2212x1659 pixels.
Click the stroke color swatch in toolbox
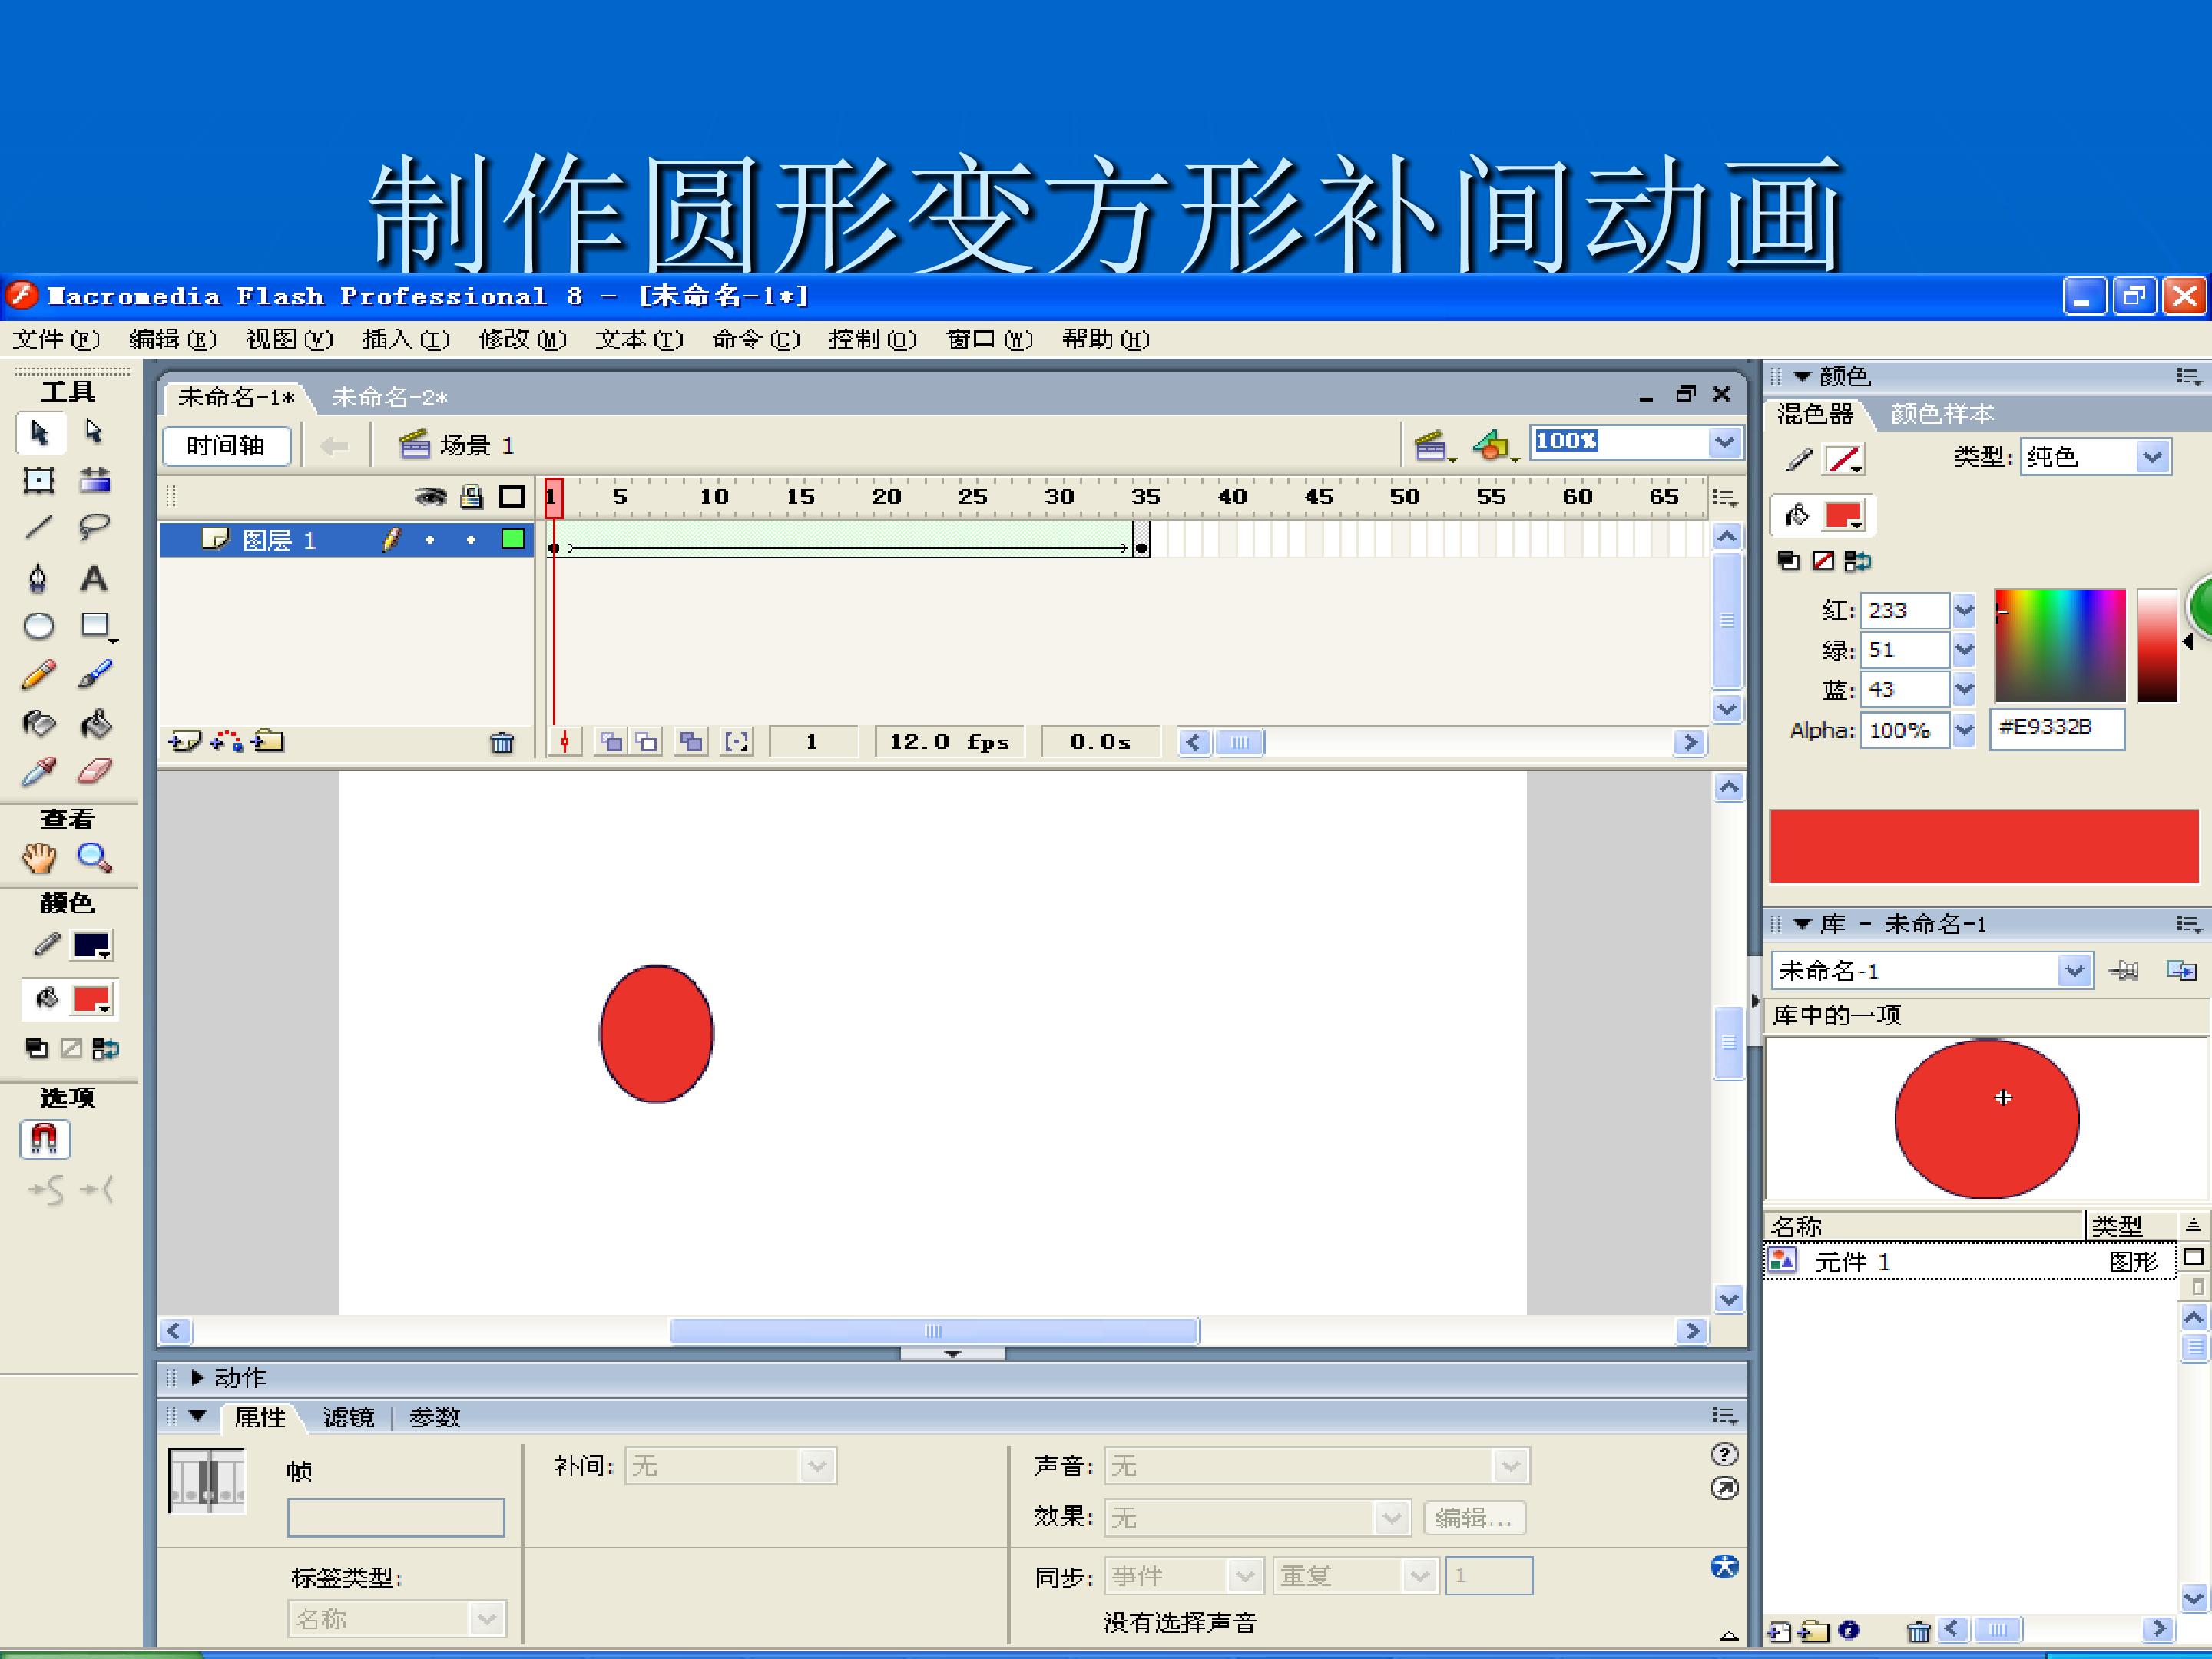(x=93, y=946)
